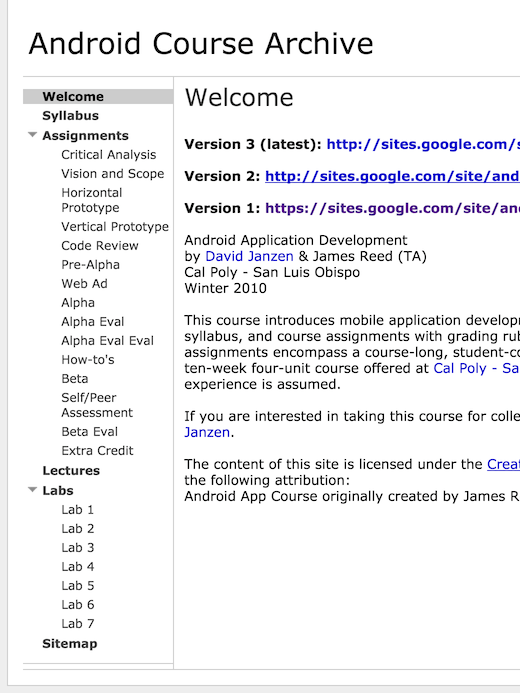Open Lab 7 page
This screenshot has height=693, width=520.
[78, 624]
